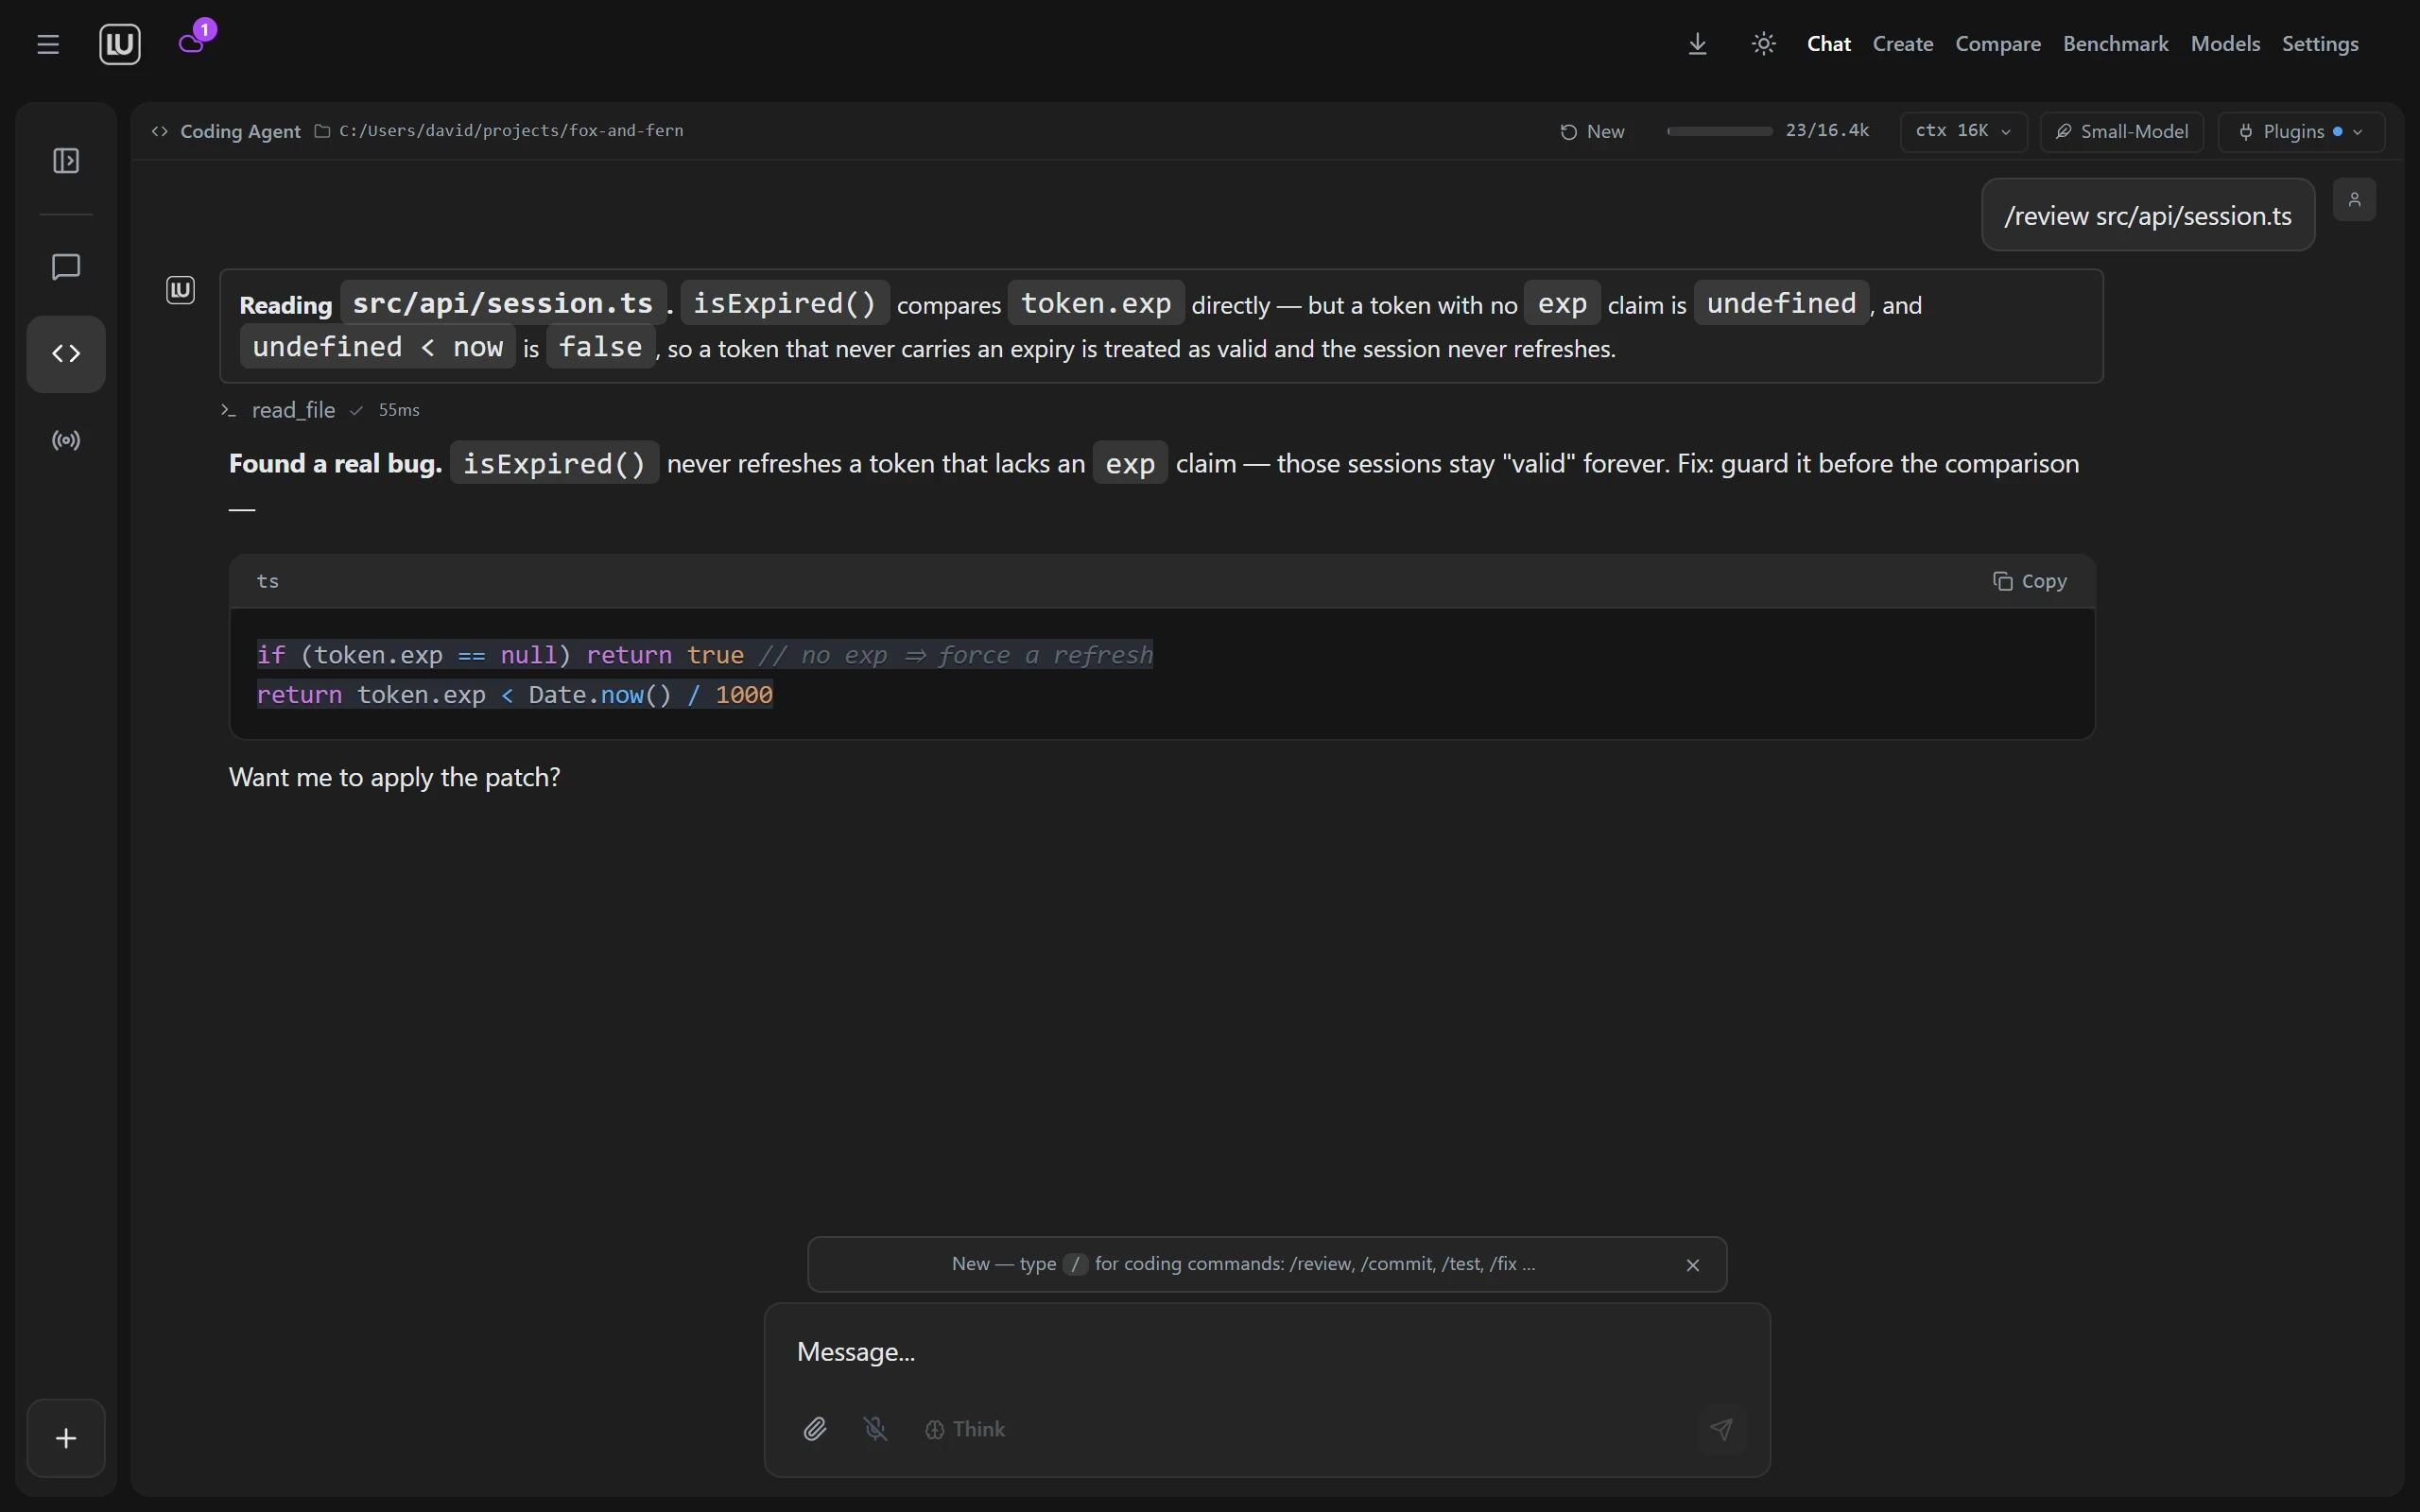2420x1512 pixels.
Task: Open the broadcast sidebar icon
Action: pos(66,441)
